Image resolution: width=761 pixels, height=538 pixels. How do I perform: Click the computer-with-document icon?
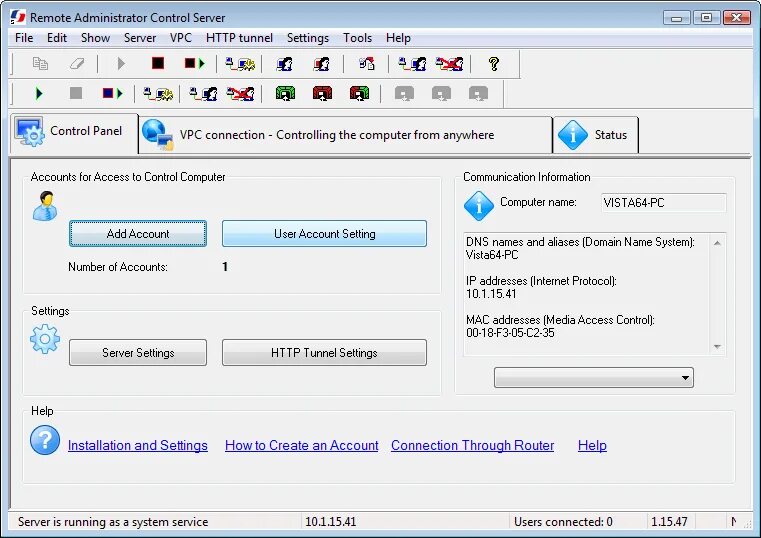coord(366,64)
